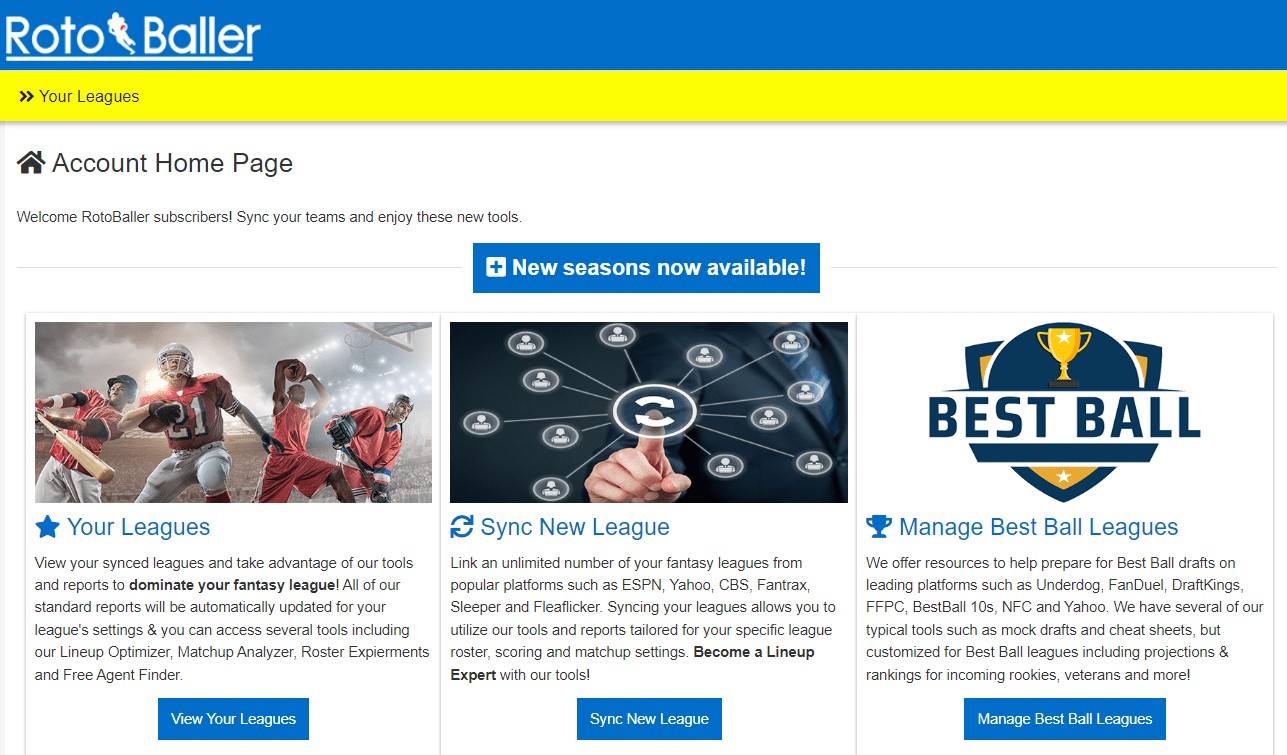Open the Manage Best Ball Leagues heading link
This screenshot has height=755, width=1287.
[1038, 527]
